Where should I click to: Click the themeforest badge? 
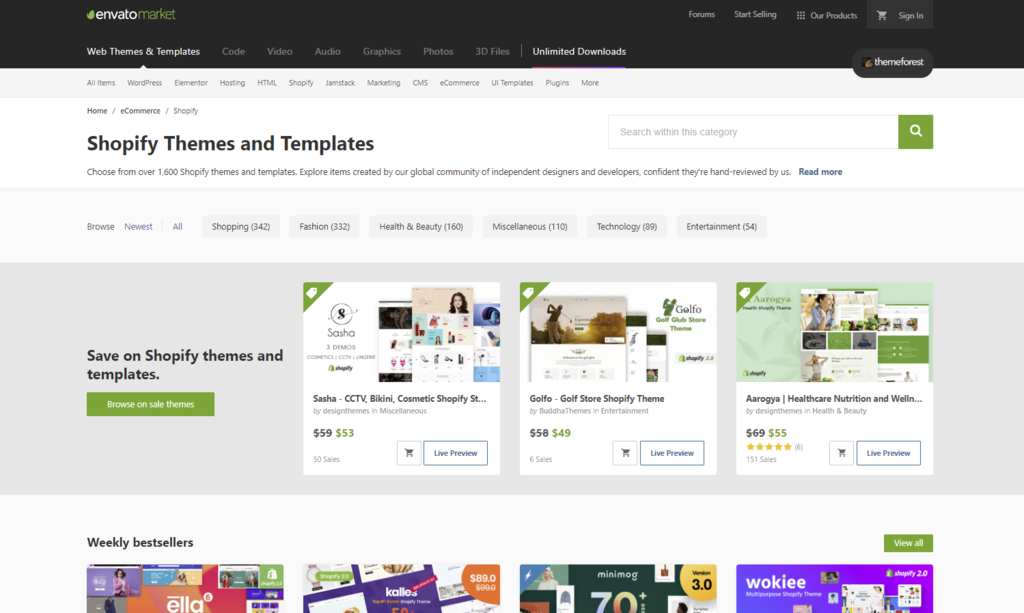point(892,63)
